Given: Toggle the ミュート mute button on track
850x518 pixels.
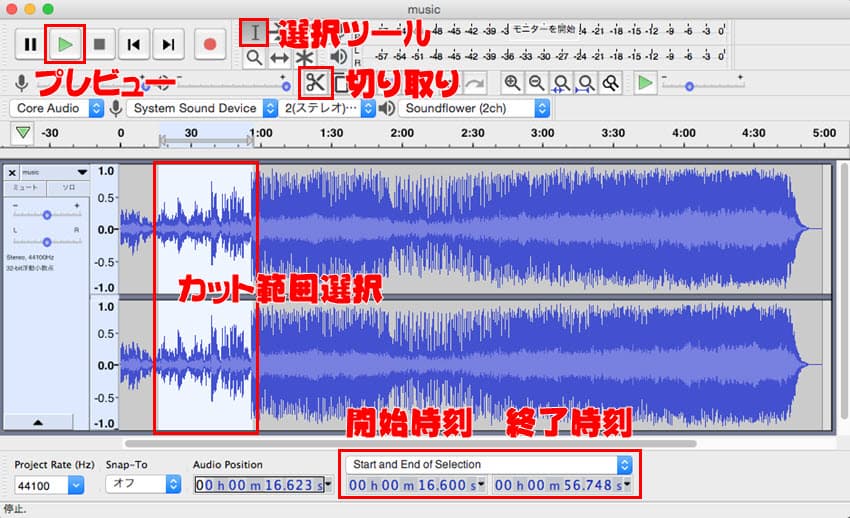Looking at the screenshot, I should click(x=25, y=187).
